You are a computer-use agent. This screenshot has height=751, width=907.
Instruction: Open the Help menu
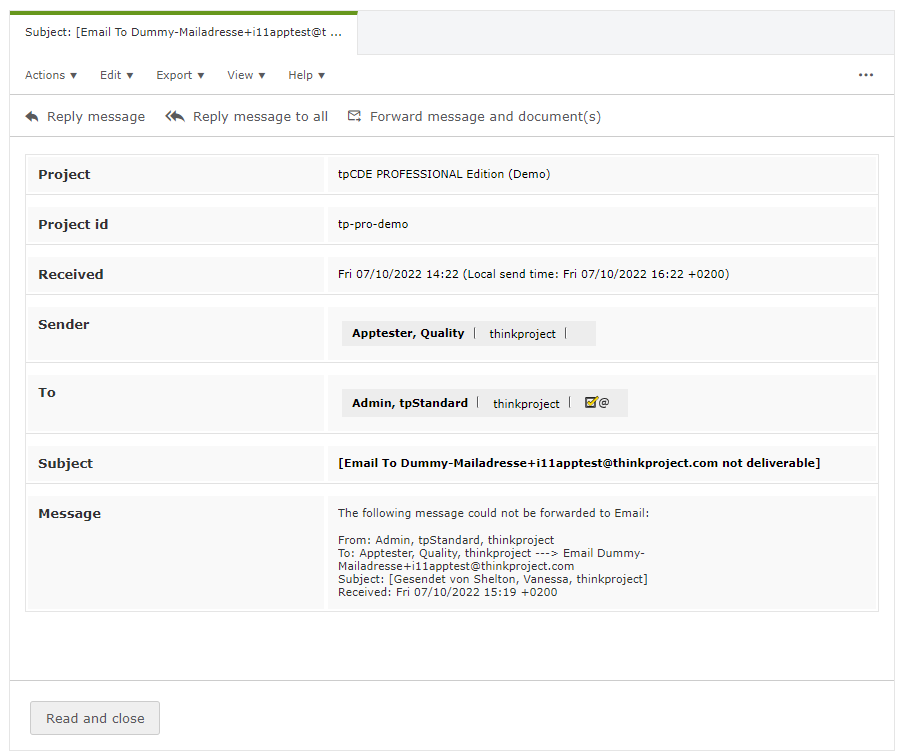307,75
